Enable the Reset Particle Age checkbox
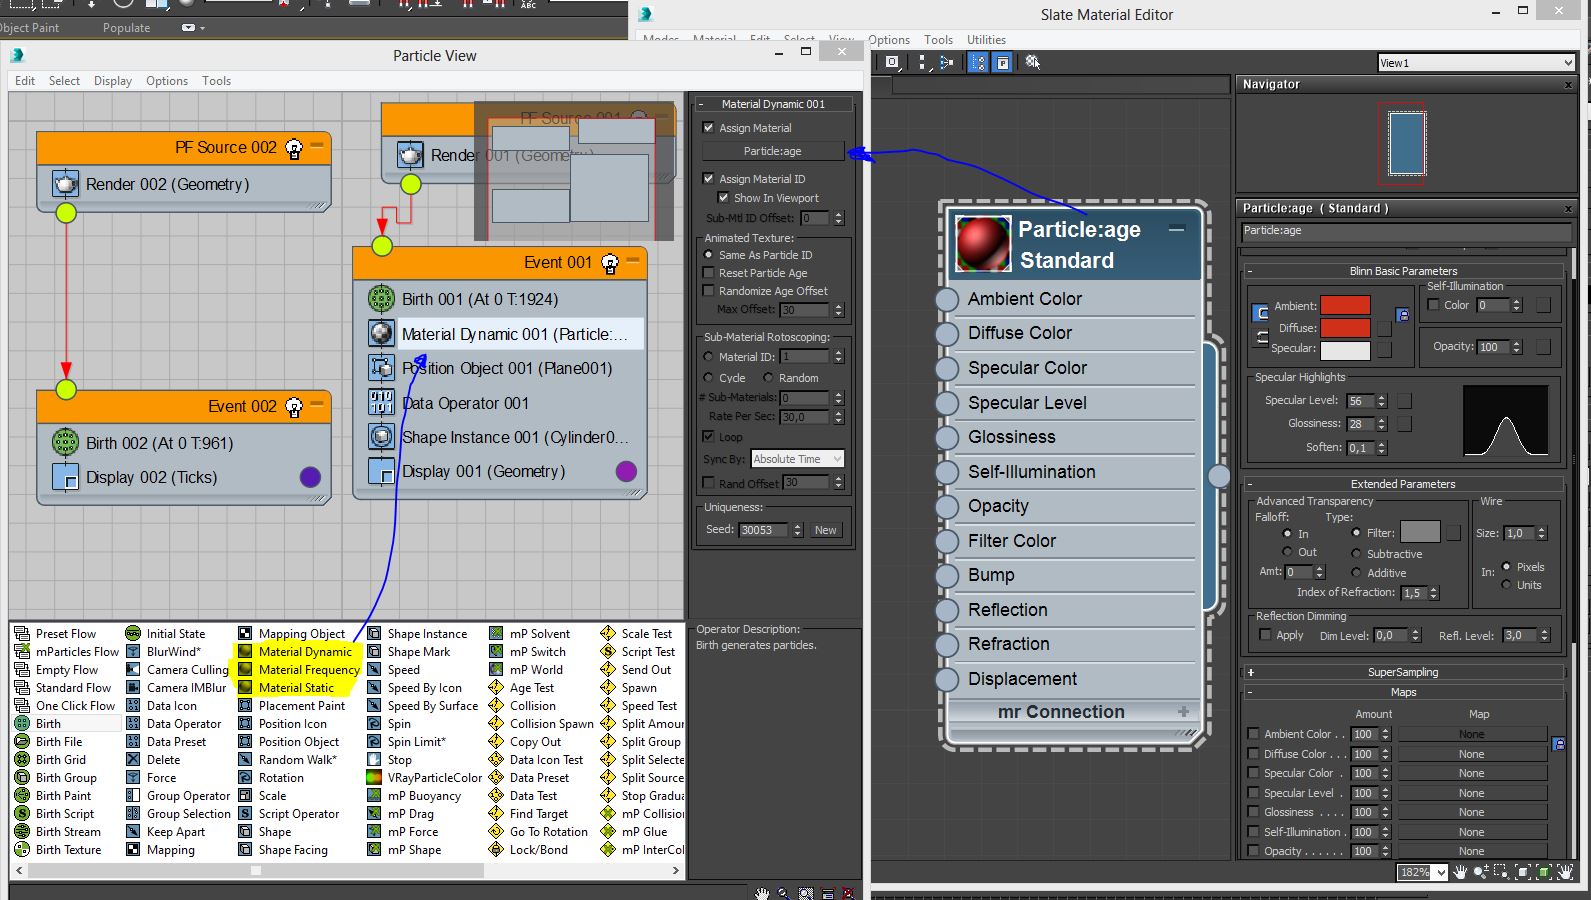 [709, 273]
